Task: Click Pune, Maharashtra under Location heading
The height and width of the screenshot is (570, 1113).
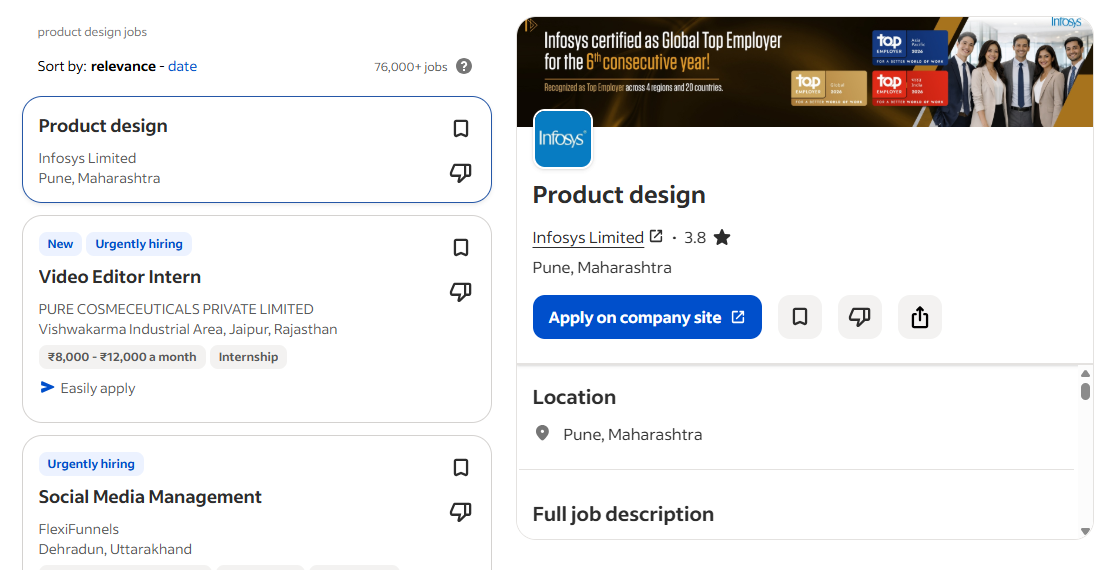Action: click(x=632, y=434)
